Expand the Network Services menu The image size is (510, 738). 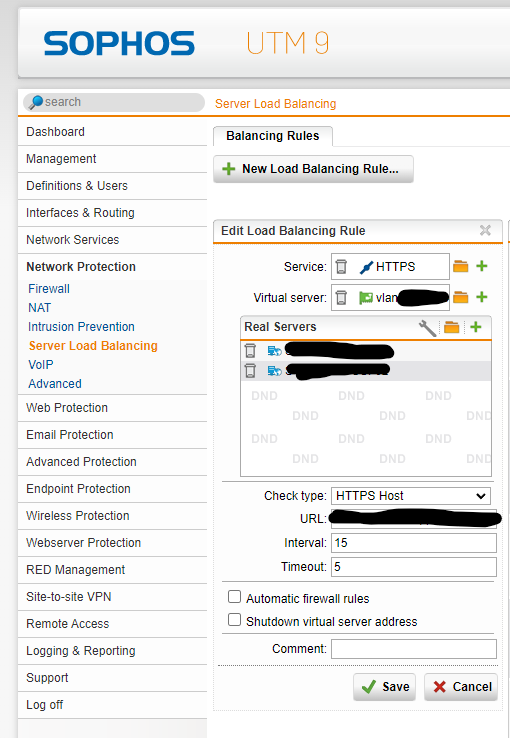[x=112, y=240]
